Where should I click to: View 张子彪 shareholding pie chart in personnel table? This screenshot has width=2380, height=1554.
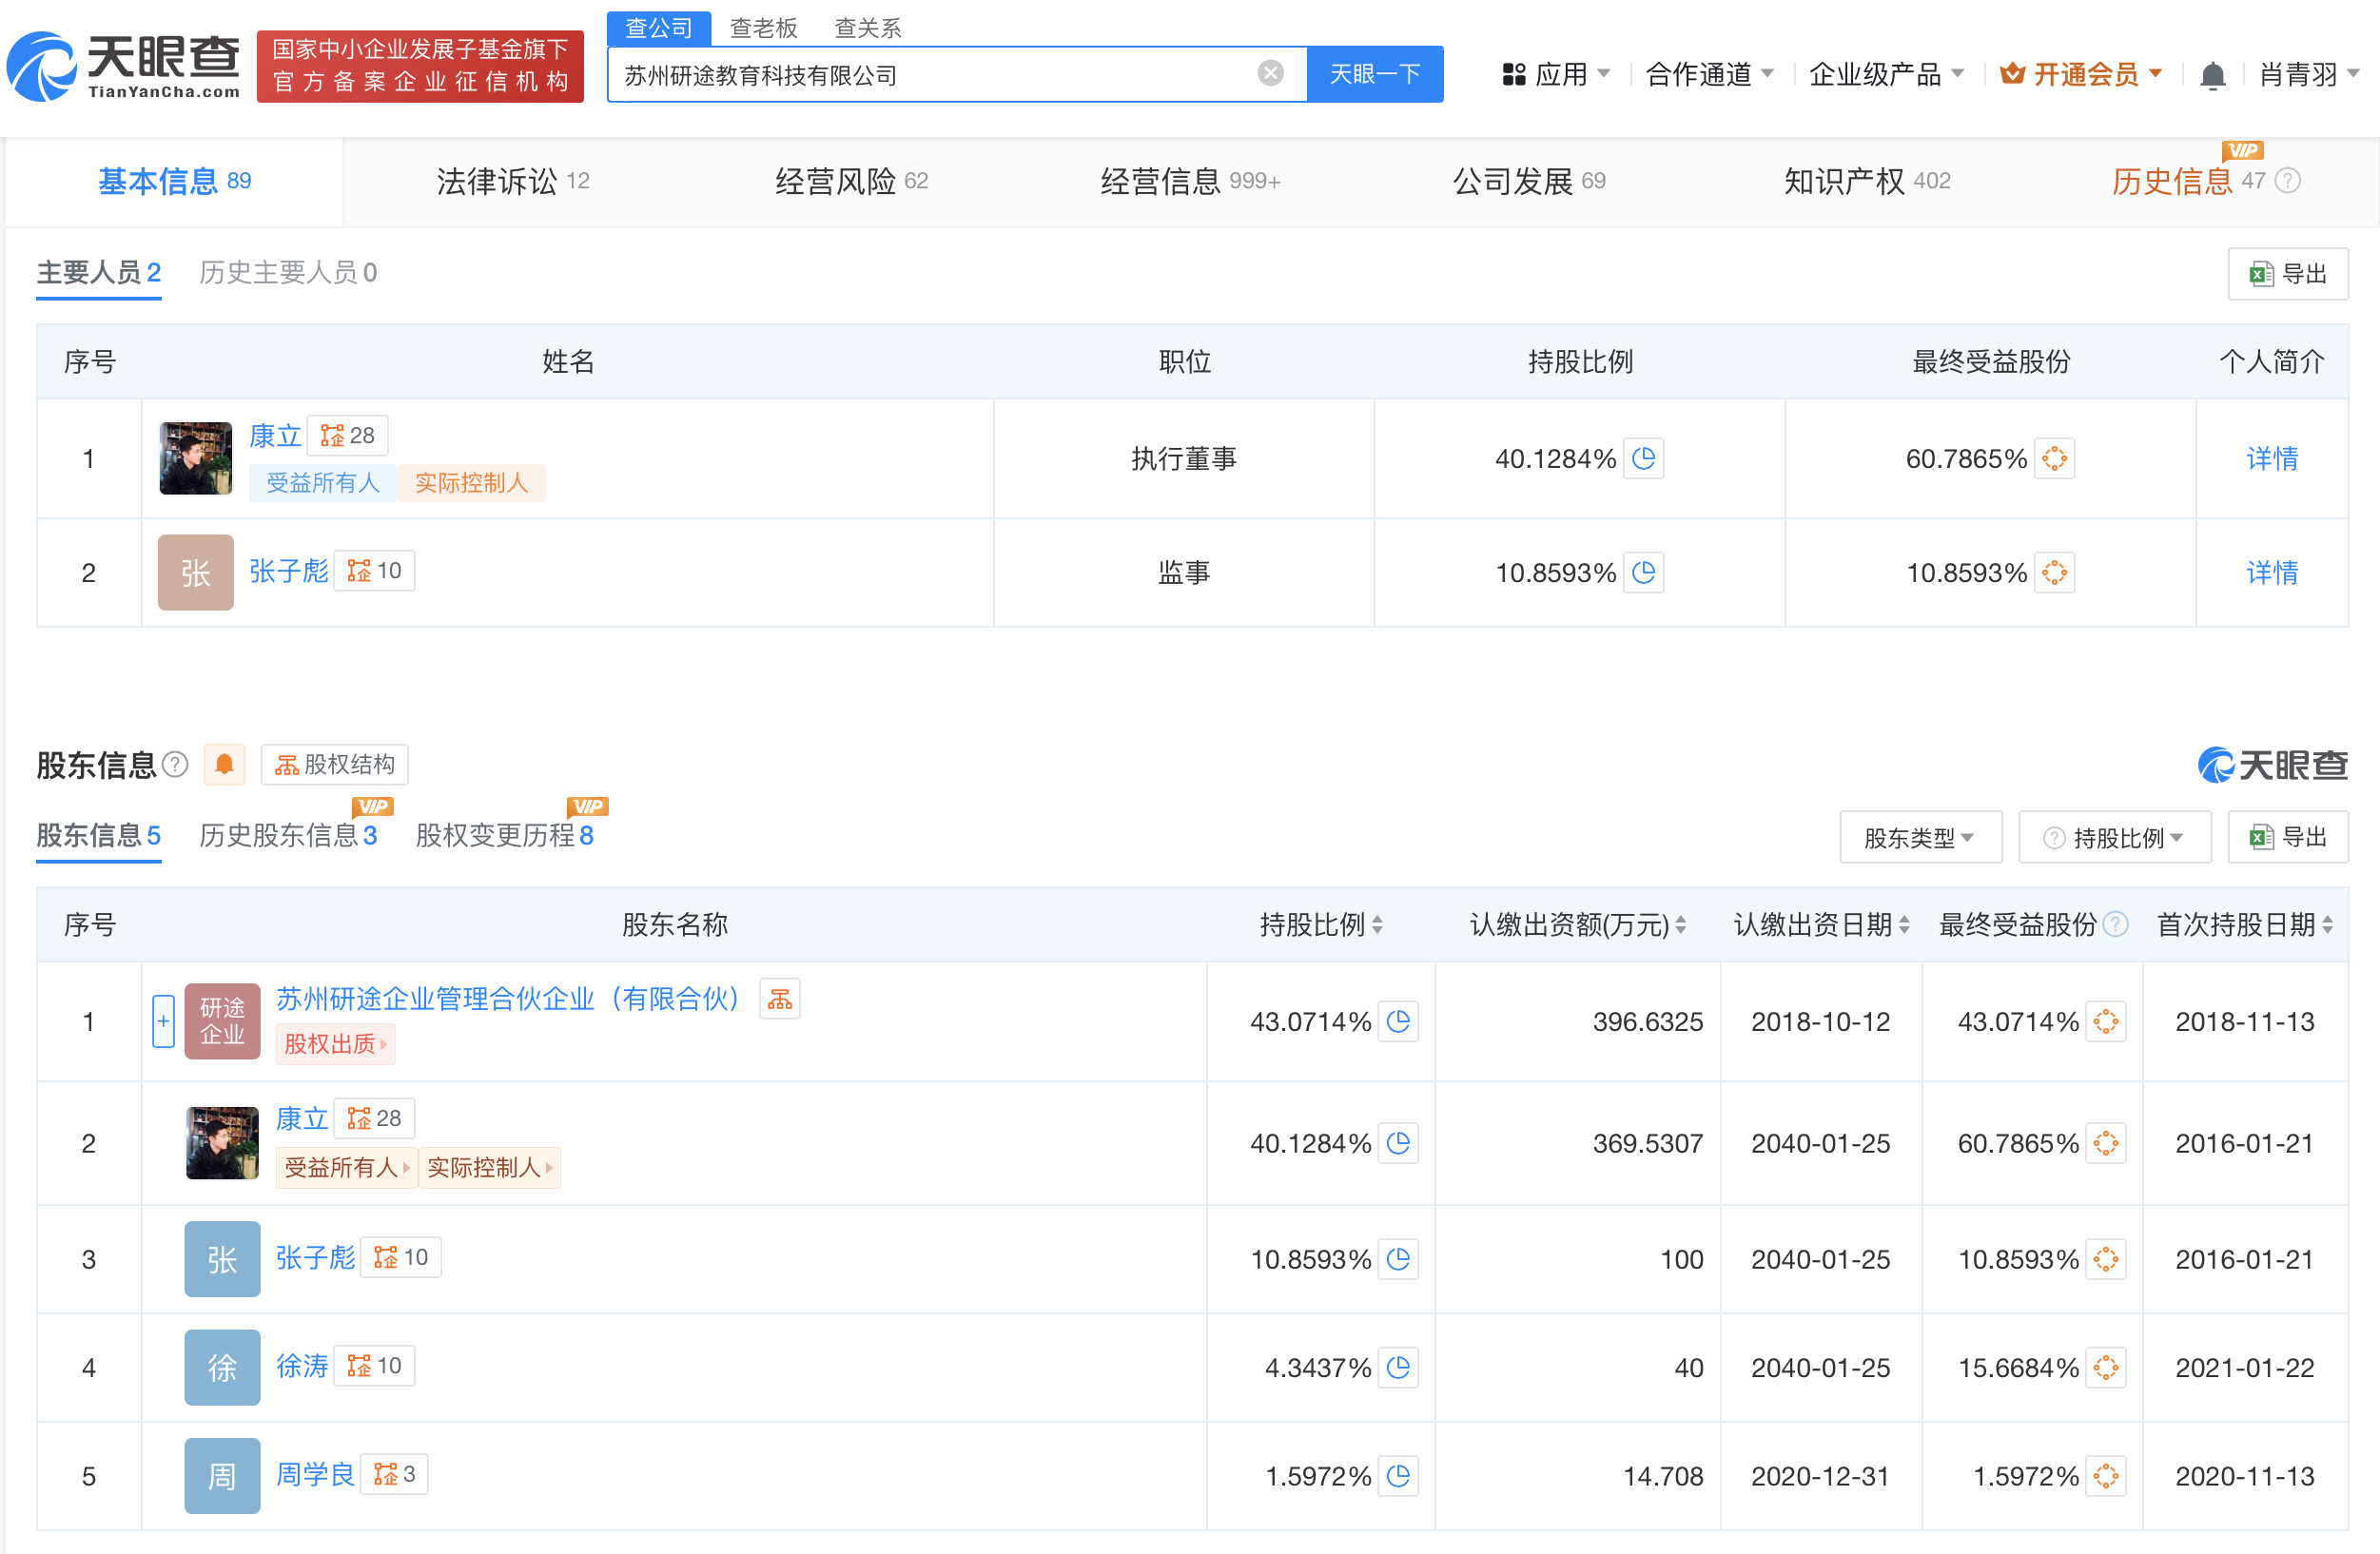[x=1643, y=573]
